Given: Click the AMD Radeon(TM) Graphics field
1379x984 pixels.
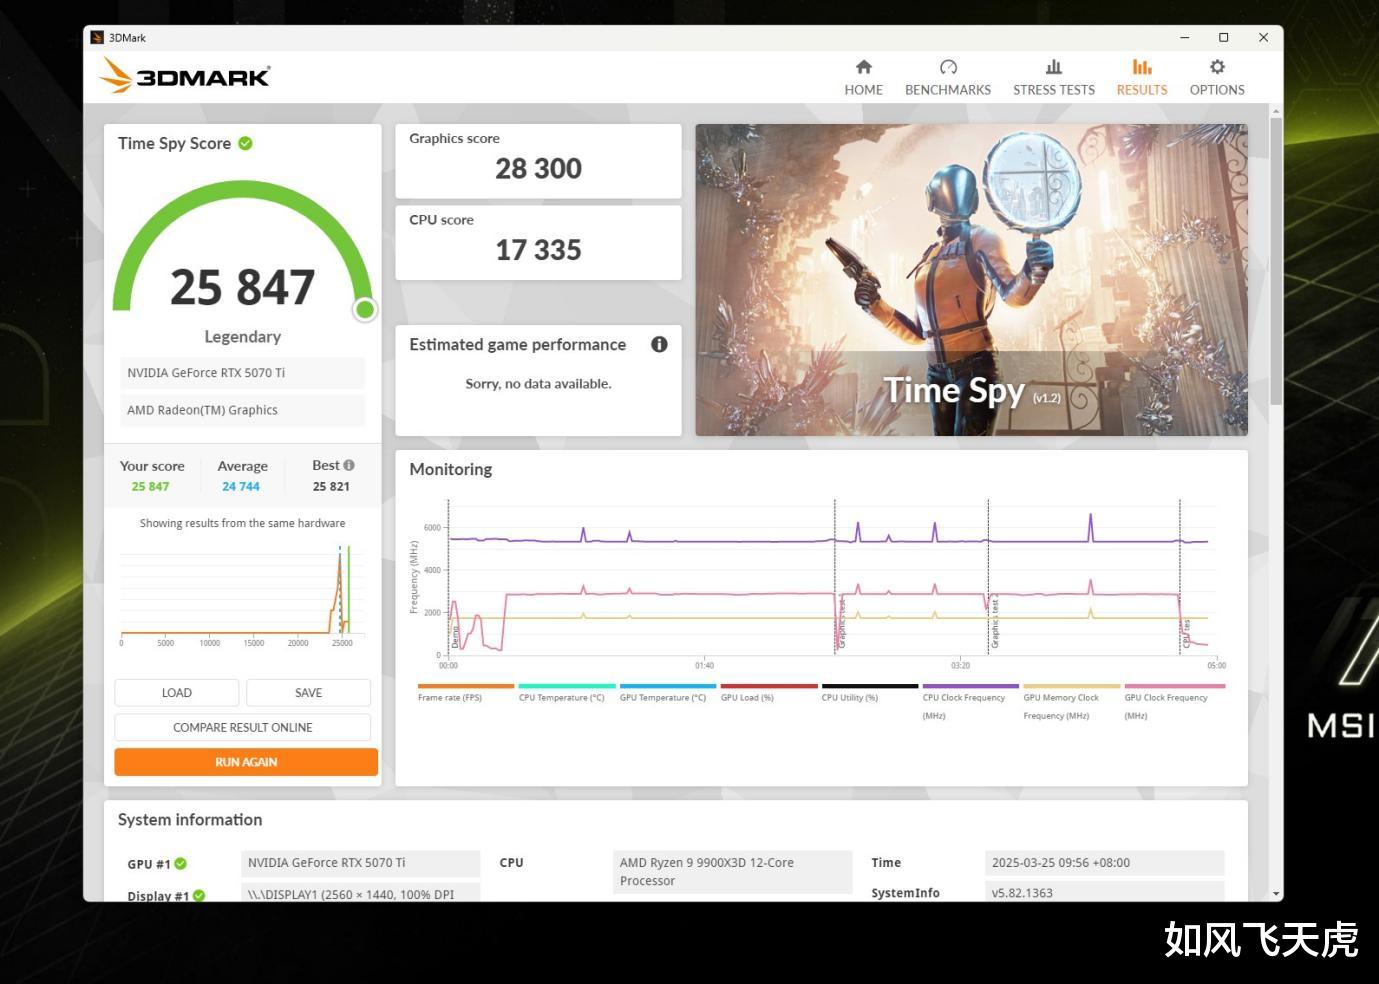Looking at the screenshot, I should pyautogui.click(x=242, y=410).
